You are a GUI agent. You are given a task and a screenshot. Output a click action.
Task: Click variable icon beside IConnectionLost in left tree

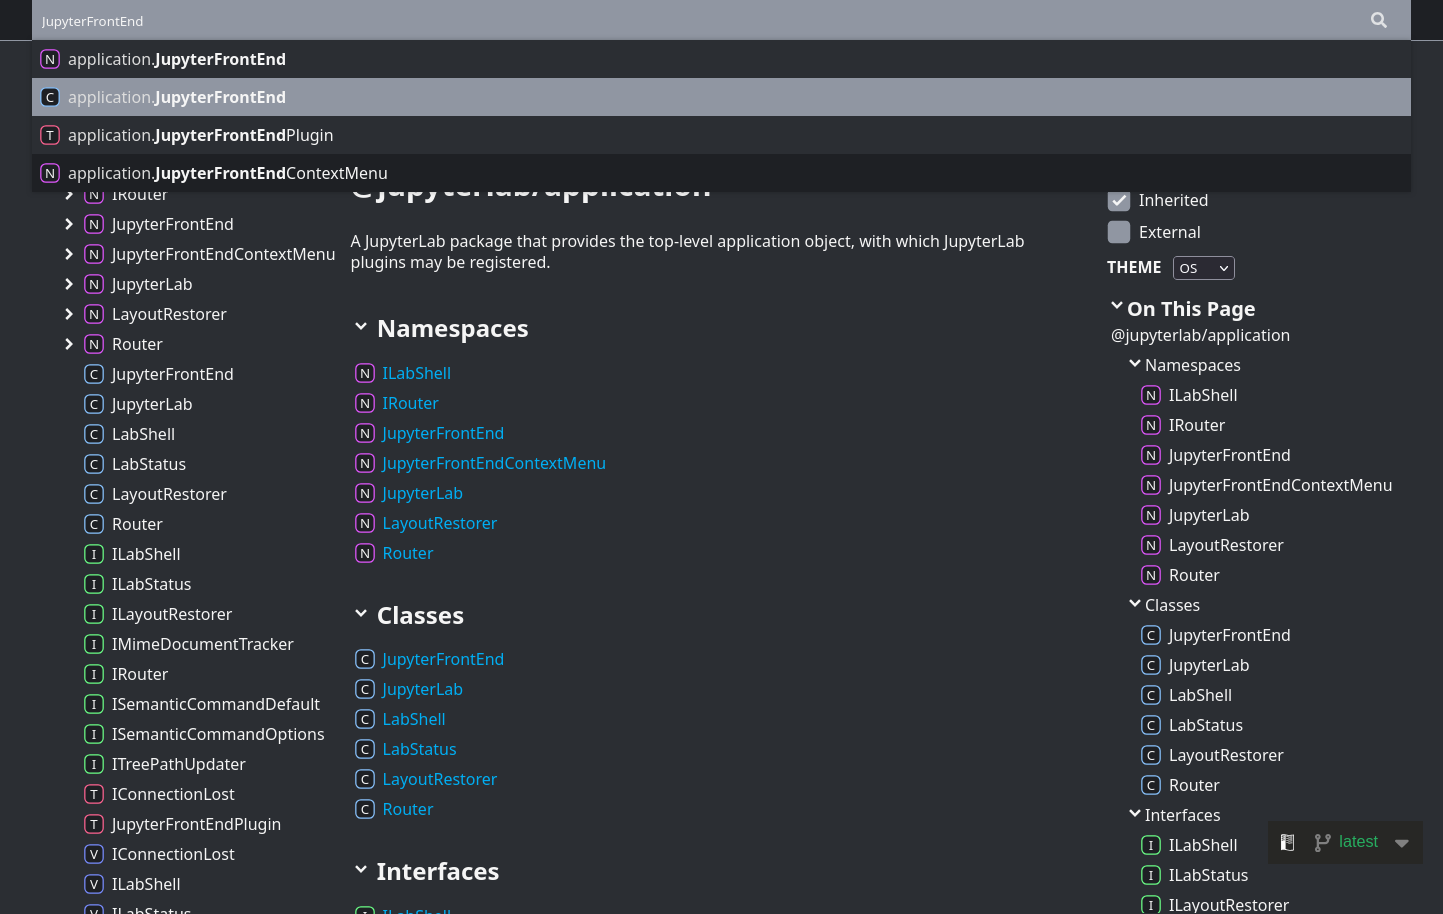[x=94, y=854]
